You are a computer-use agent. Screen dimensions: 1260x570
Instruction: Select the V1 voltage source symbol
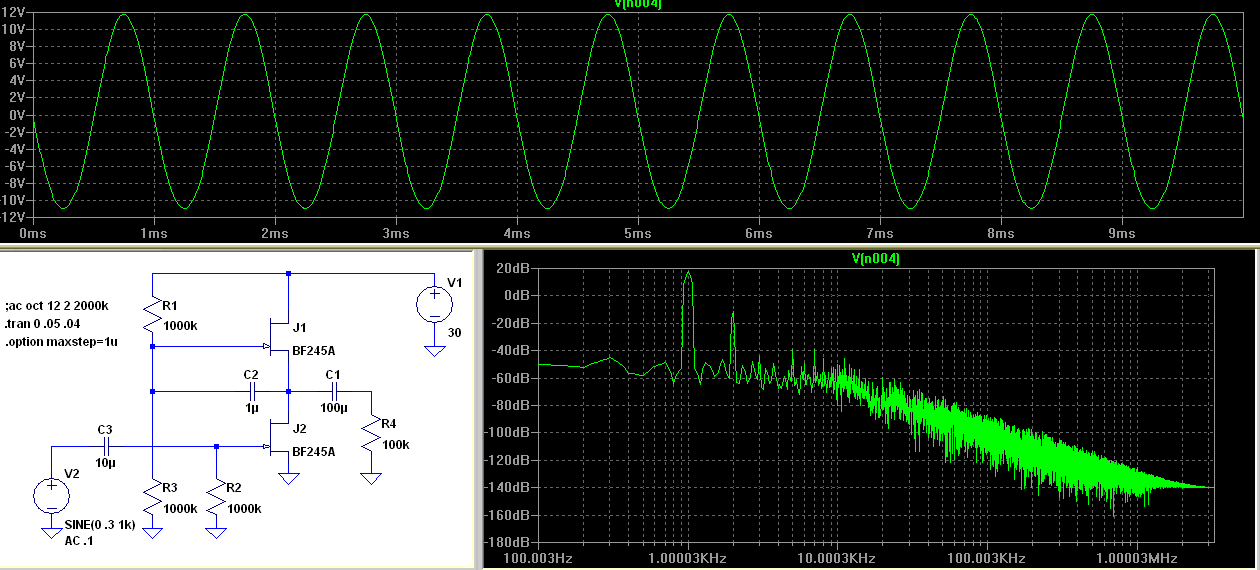pos(434,303)
